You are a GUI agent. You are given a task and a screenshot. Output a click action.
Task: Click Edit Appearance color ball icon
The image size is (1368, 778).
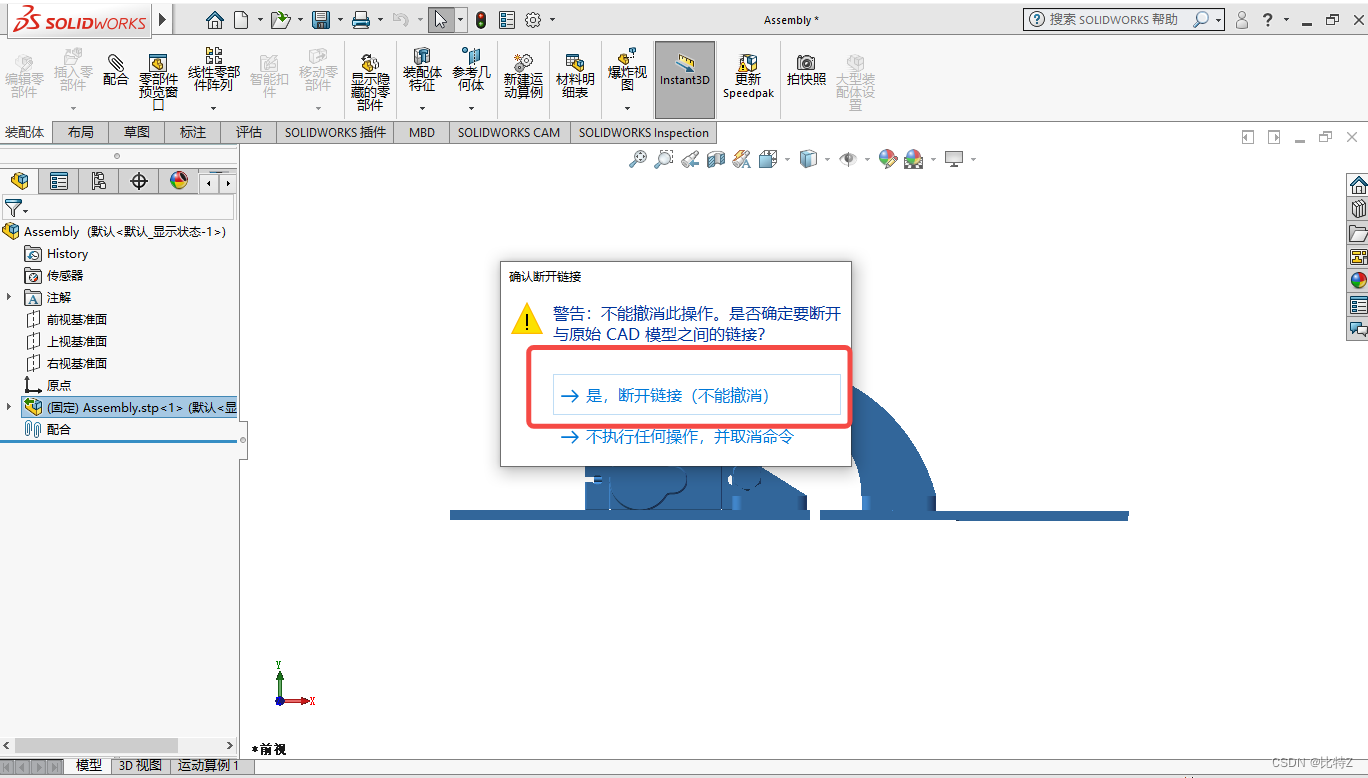click(x=887, y=159)
